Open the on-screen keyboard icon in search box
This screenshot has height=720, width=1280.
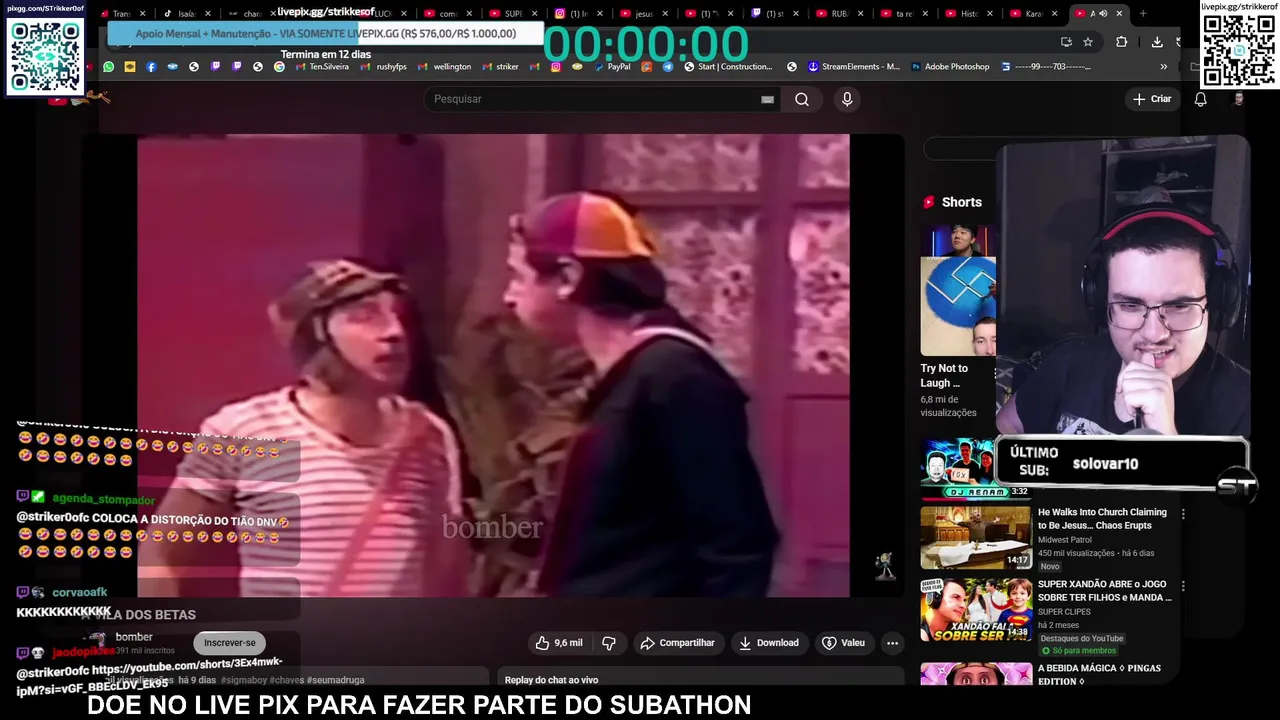(x=767, y=99)
